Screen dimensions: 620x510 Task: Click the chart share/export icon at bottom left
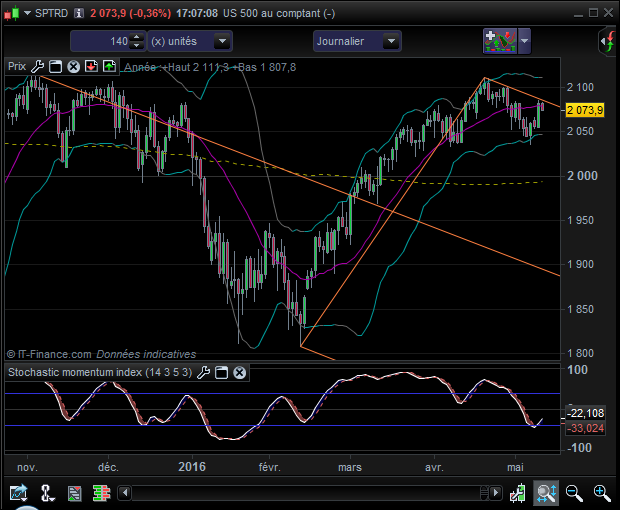(x=19, y=493)
